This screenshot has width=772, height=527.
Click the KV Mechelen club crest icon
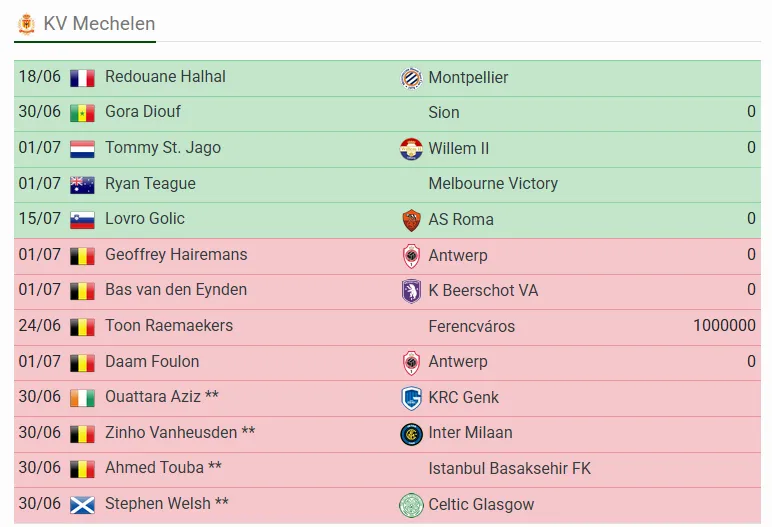[26, 24]
